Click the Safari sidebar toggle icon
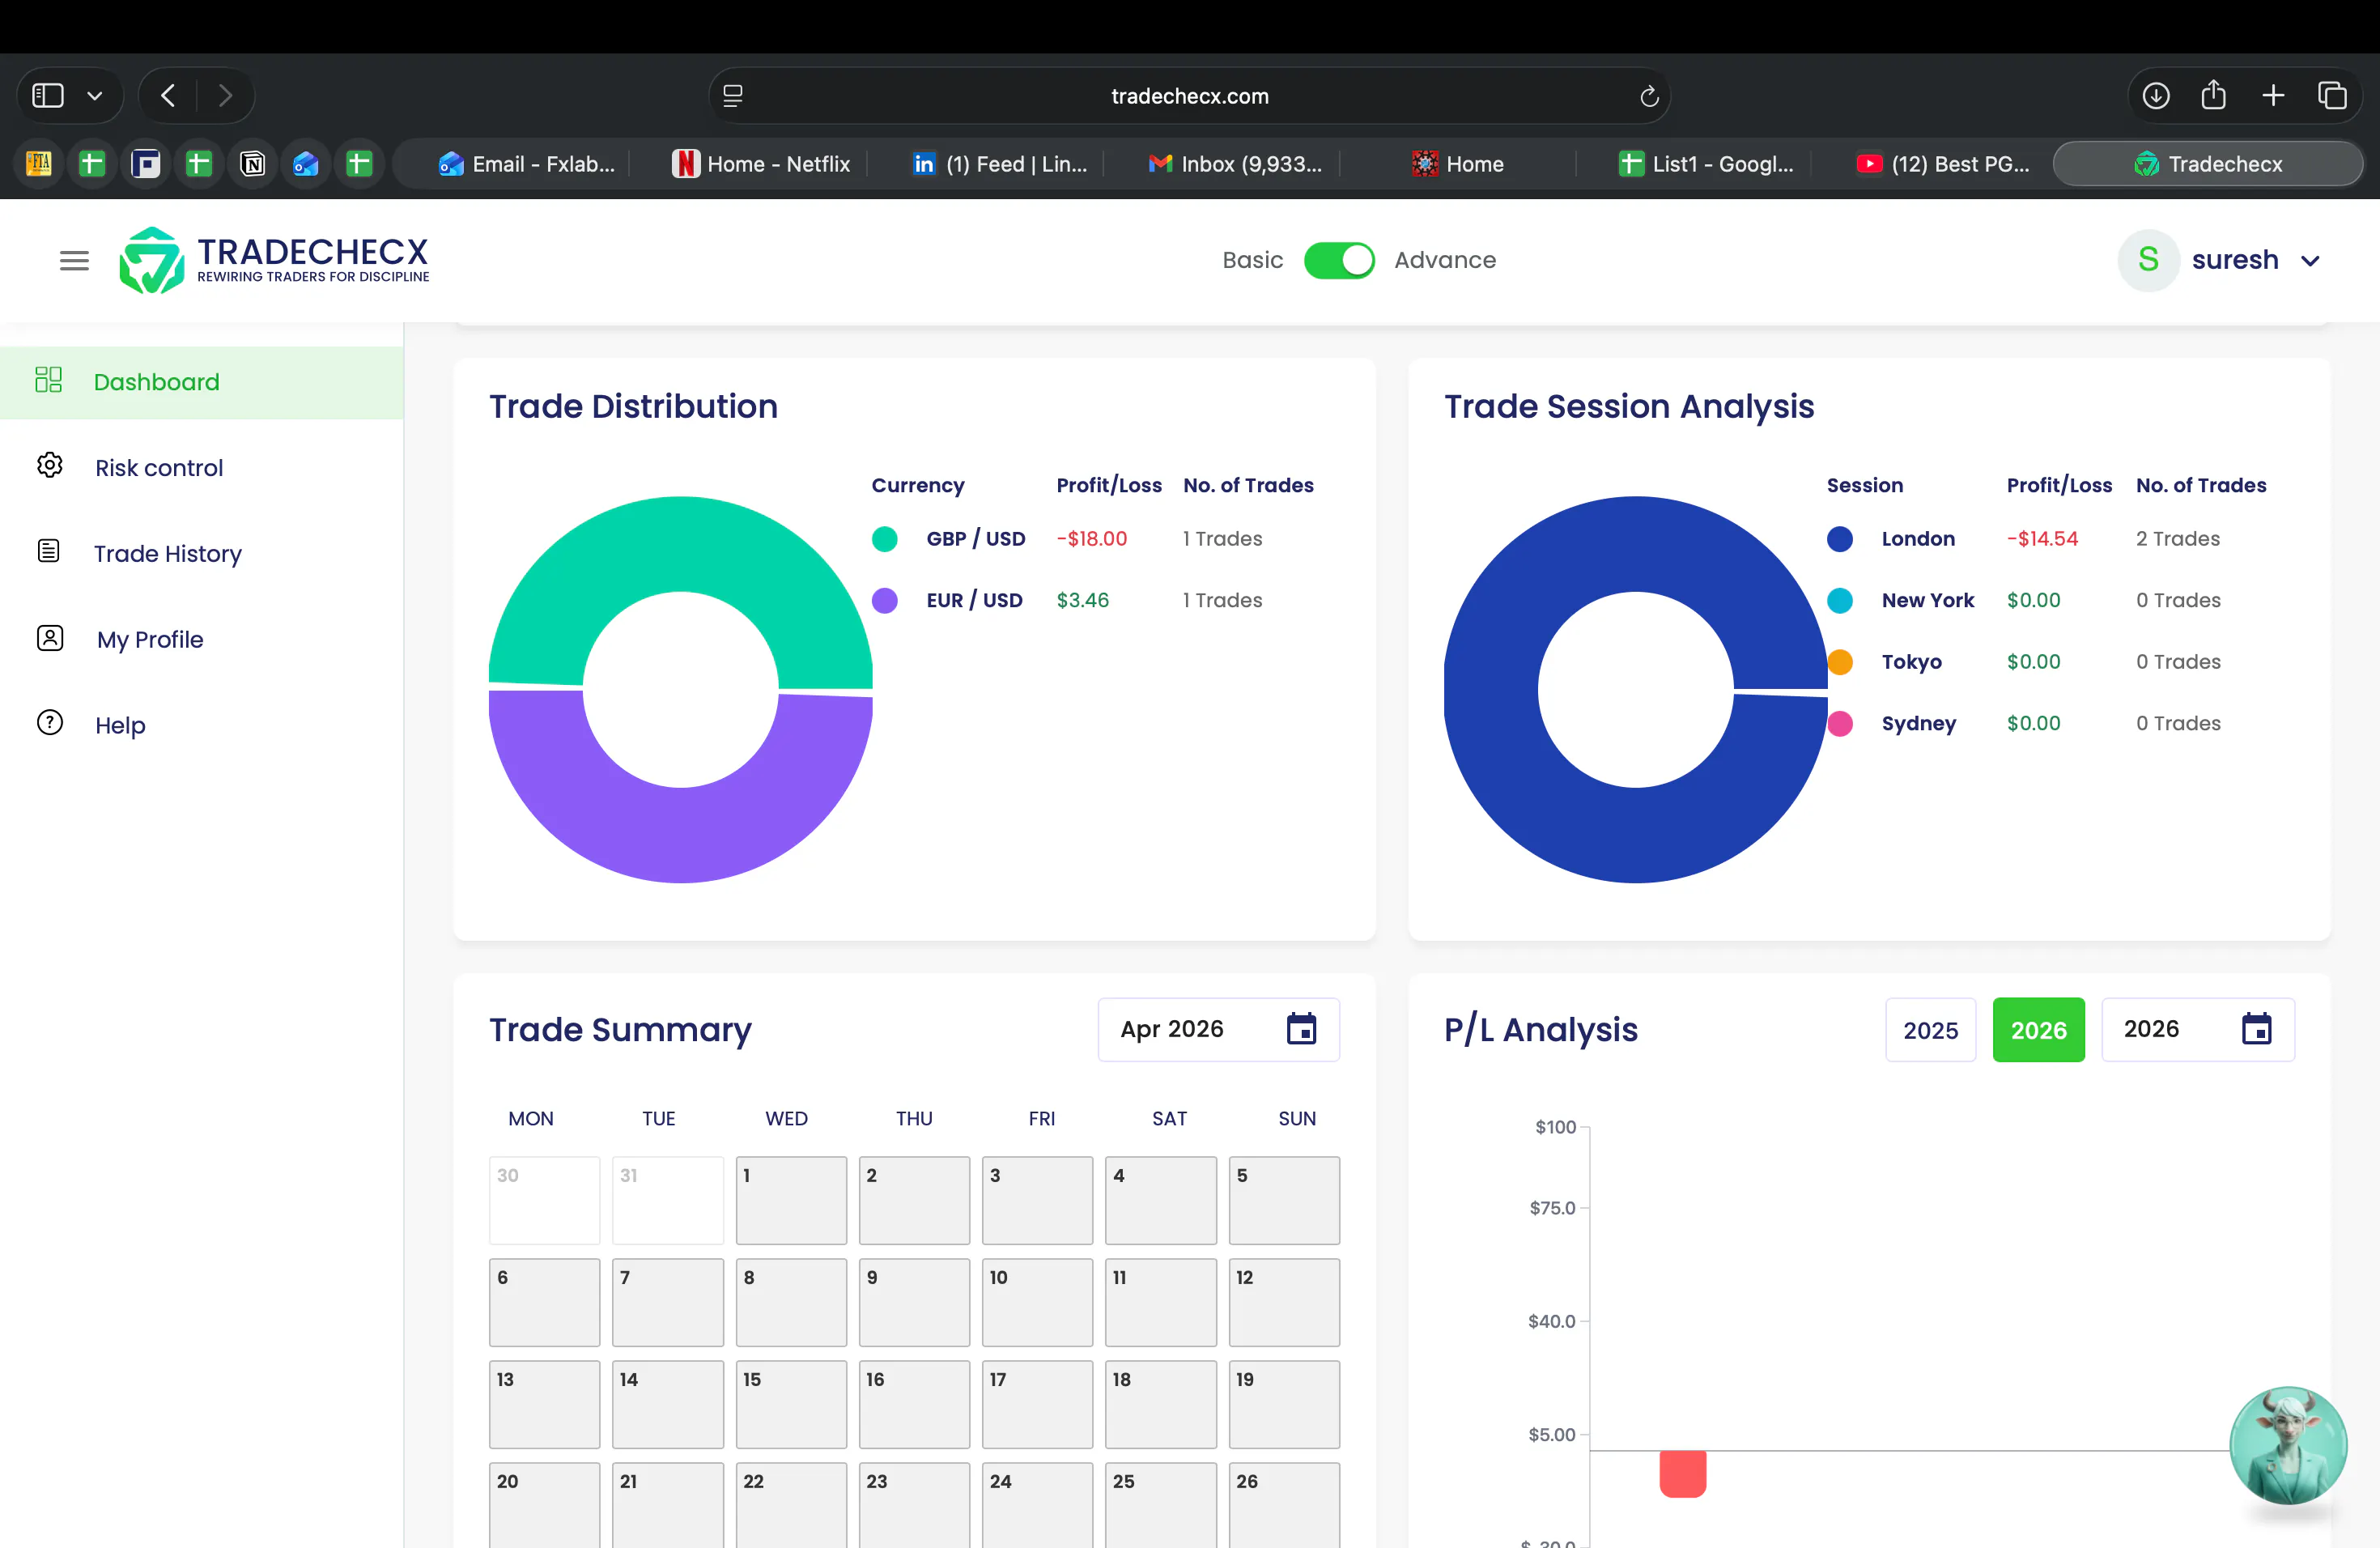The height and width of the screenshot is (1548, 2380). [48, 96]
